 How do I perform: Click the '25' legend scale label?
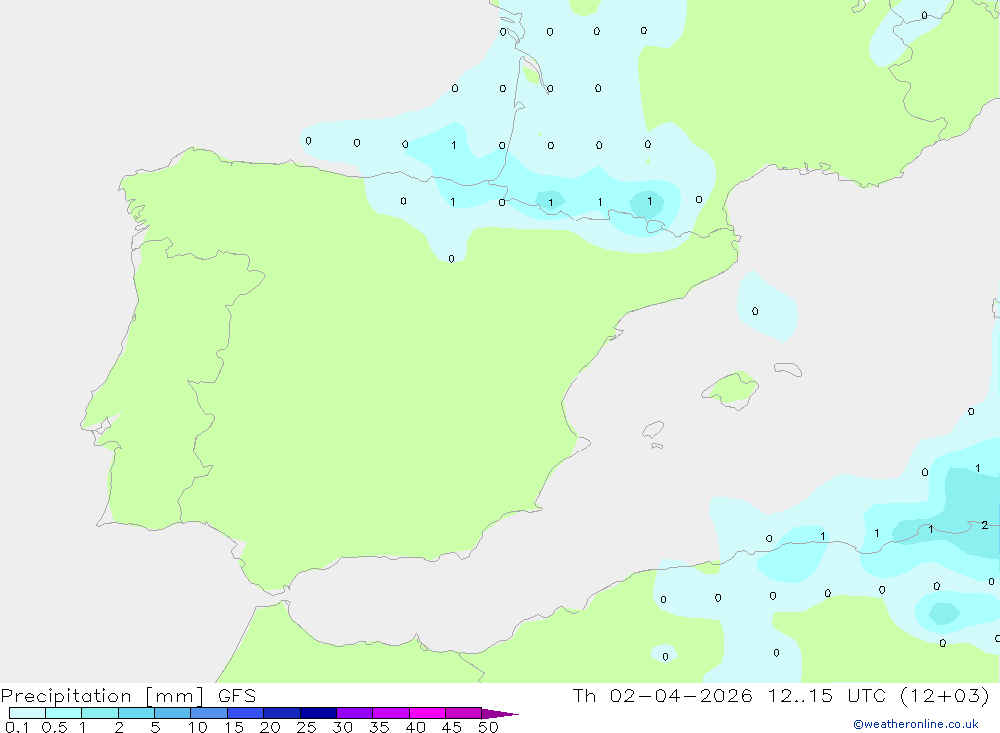tap(306, 727)
